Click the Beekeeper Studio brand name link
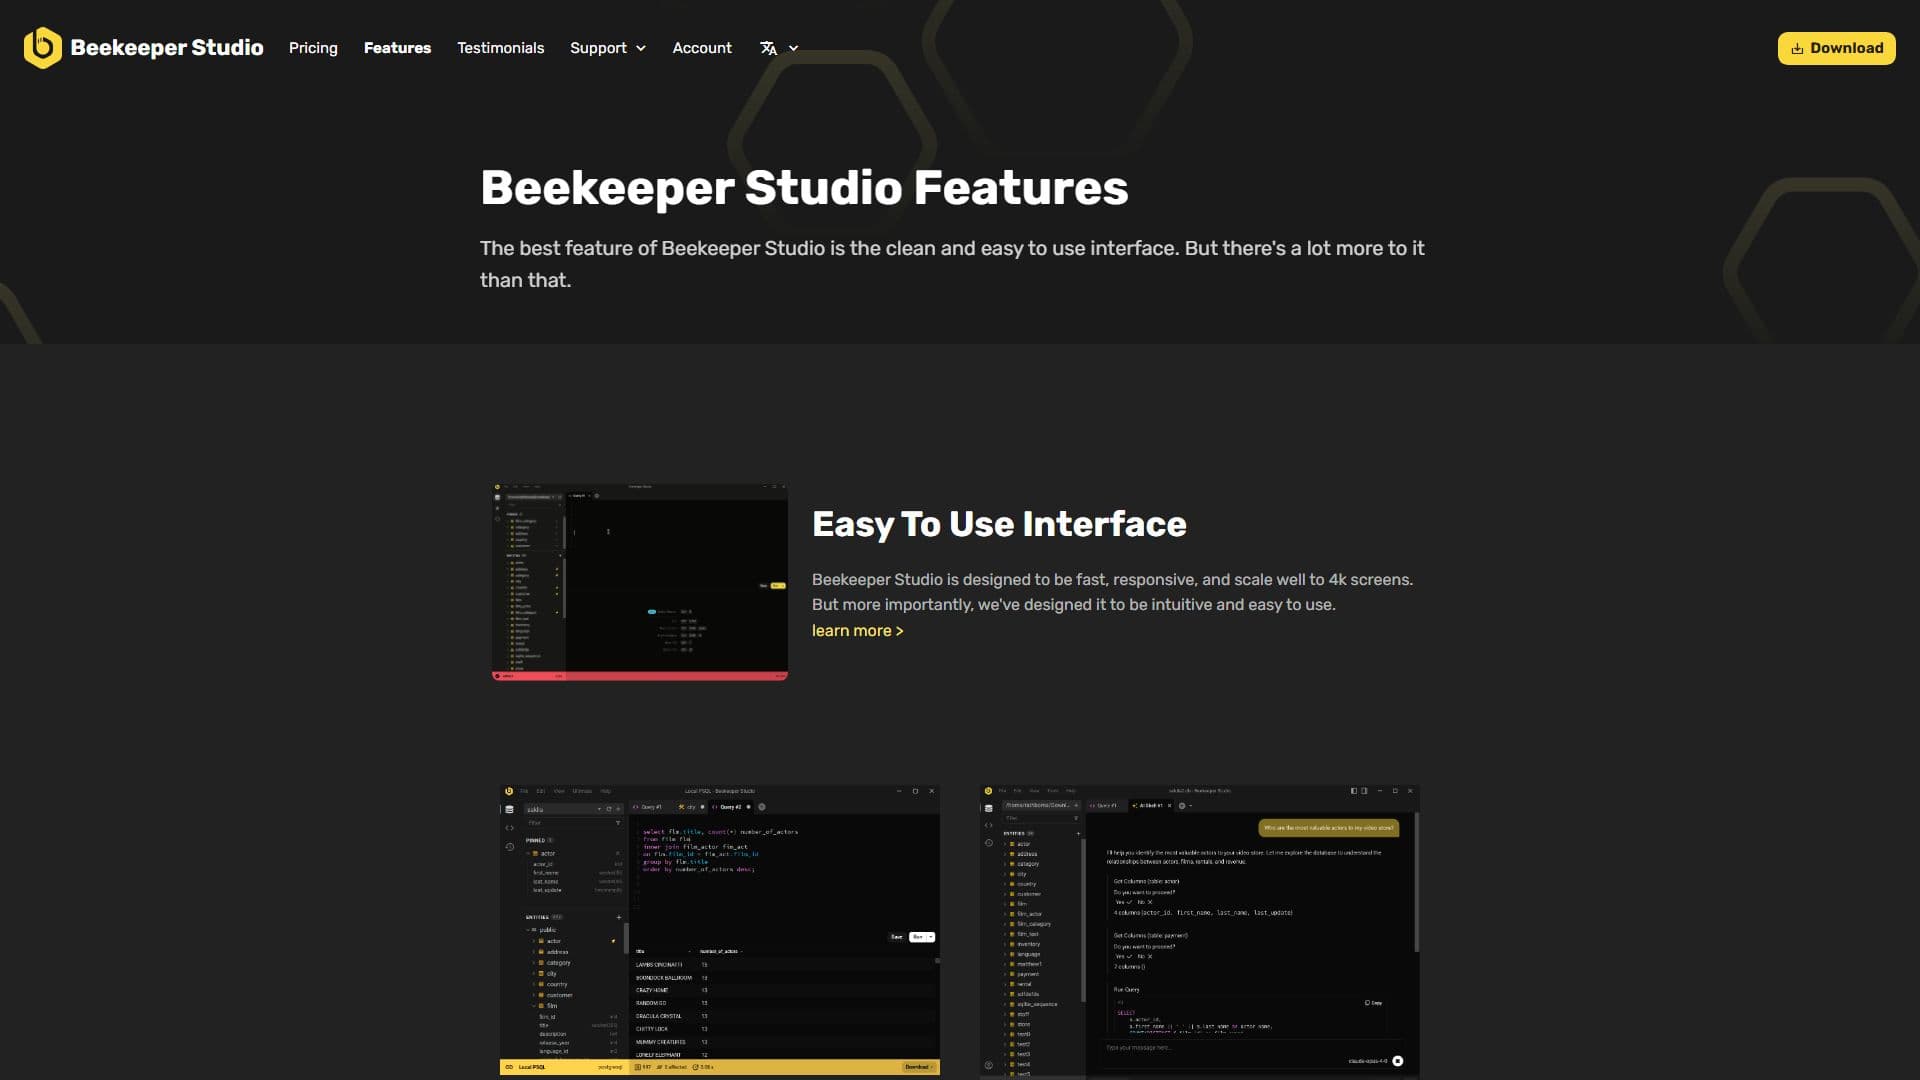This screenshot has height=1080, width=1920. pyautogui.click(x=167, y=48)
